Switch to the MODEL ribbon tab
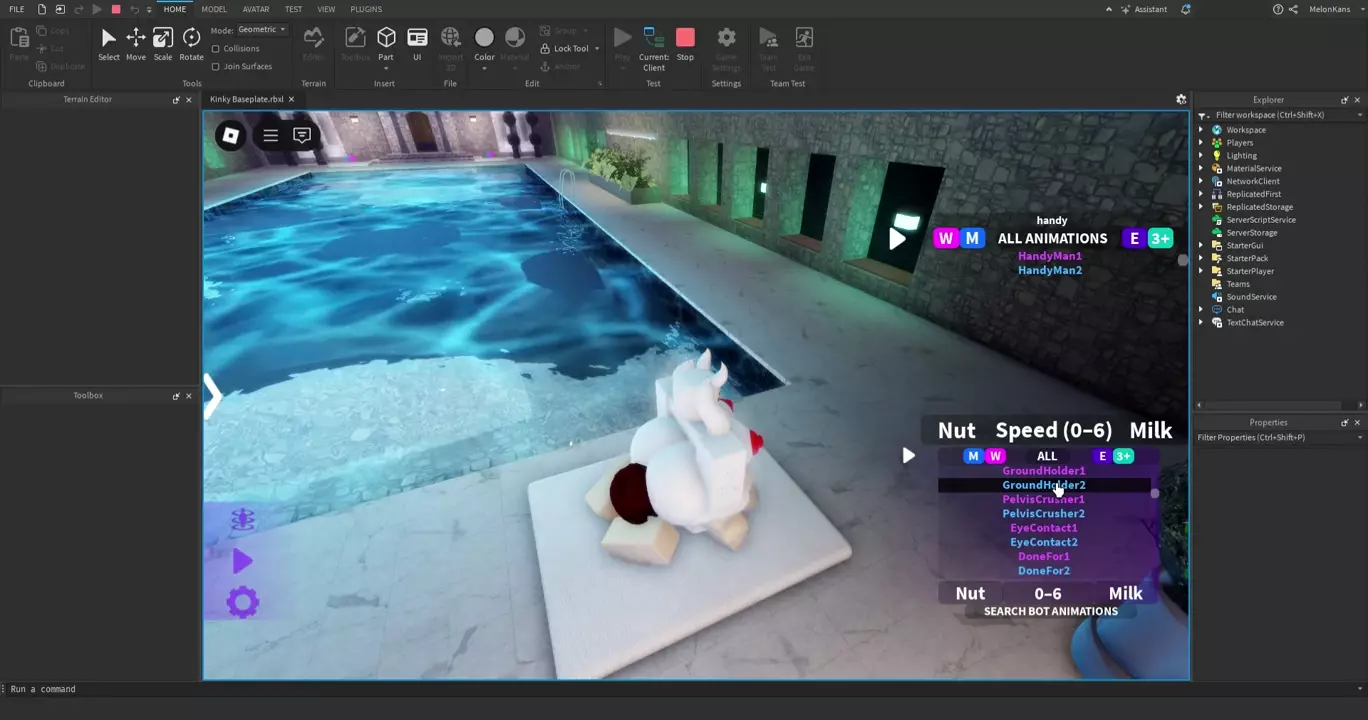This screenshot has width=1368, height=720. 214,9
